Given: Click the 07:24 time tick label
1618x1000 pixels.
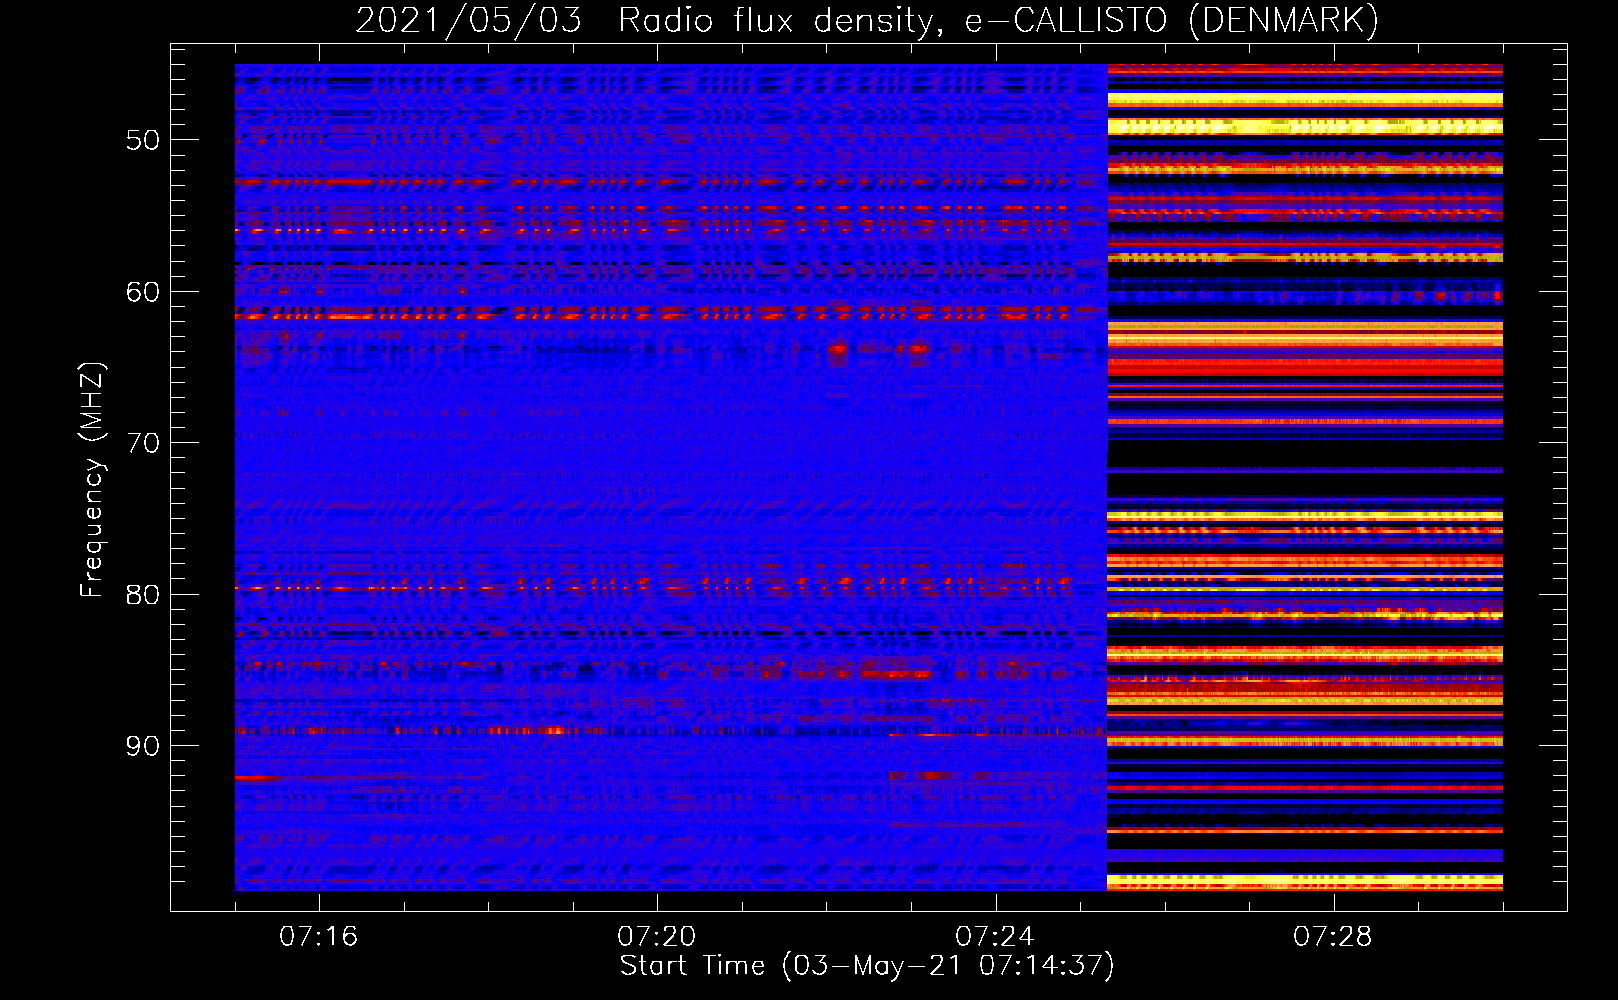Looking at the screenshot, I should [995, 937].
